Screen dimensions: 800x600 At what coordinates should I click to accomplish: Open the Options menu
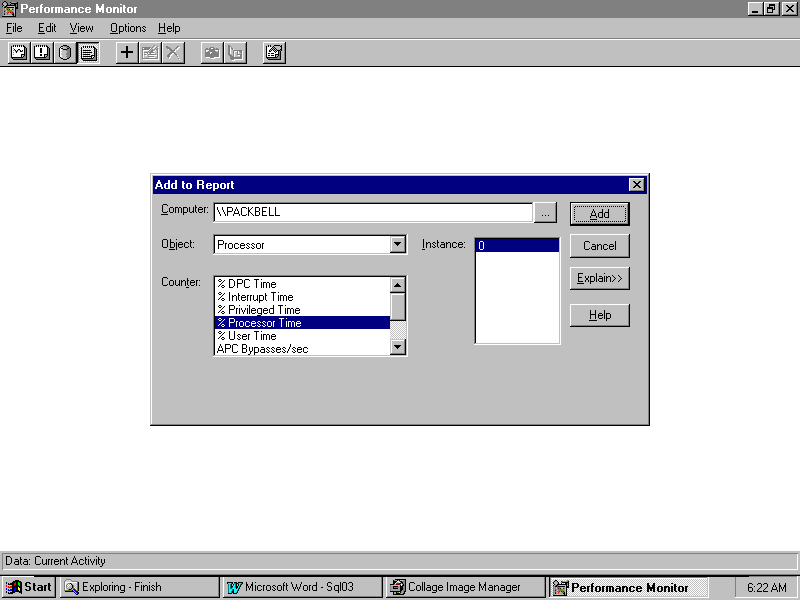[128, 28]
